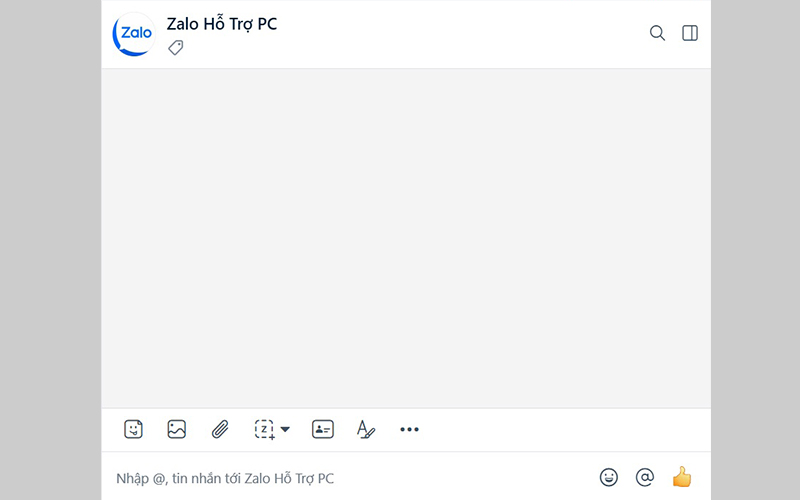The image size is (800, 500).
Task: Click the Zalo Hỗ Trợ PC chat title
Action: coord(222,24)
